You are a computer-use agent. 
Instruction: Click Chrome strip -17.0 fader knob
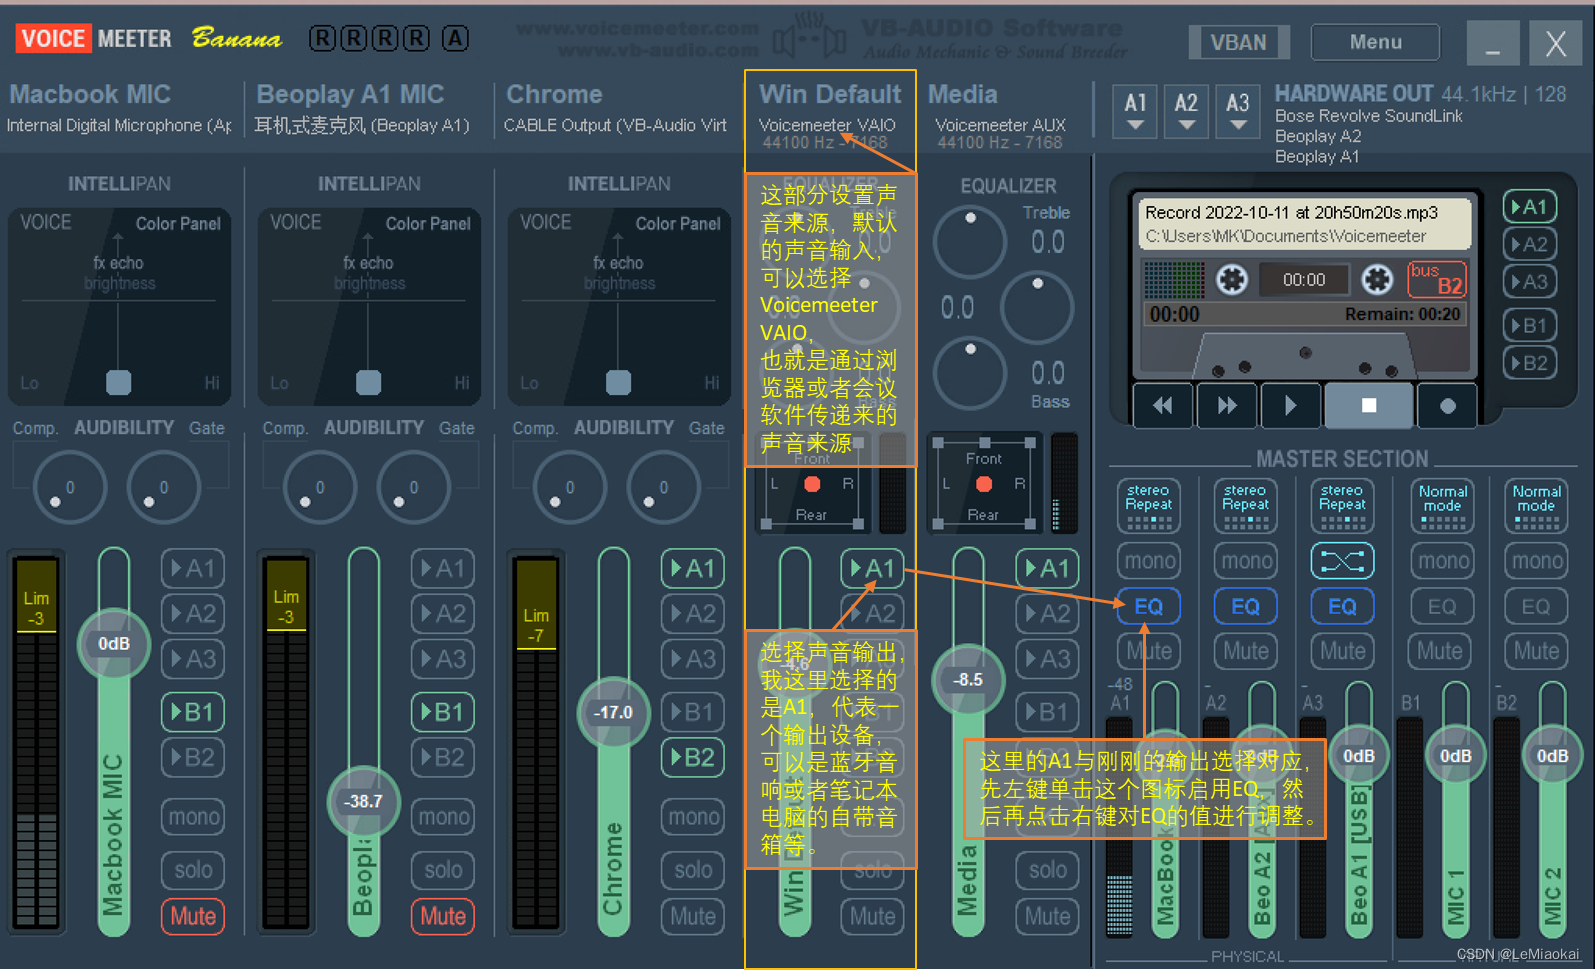tap(613, 713)
